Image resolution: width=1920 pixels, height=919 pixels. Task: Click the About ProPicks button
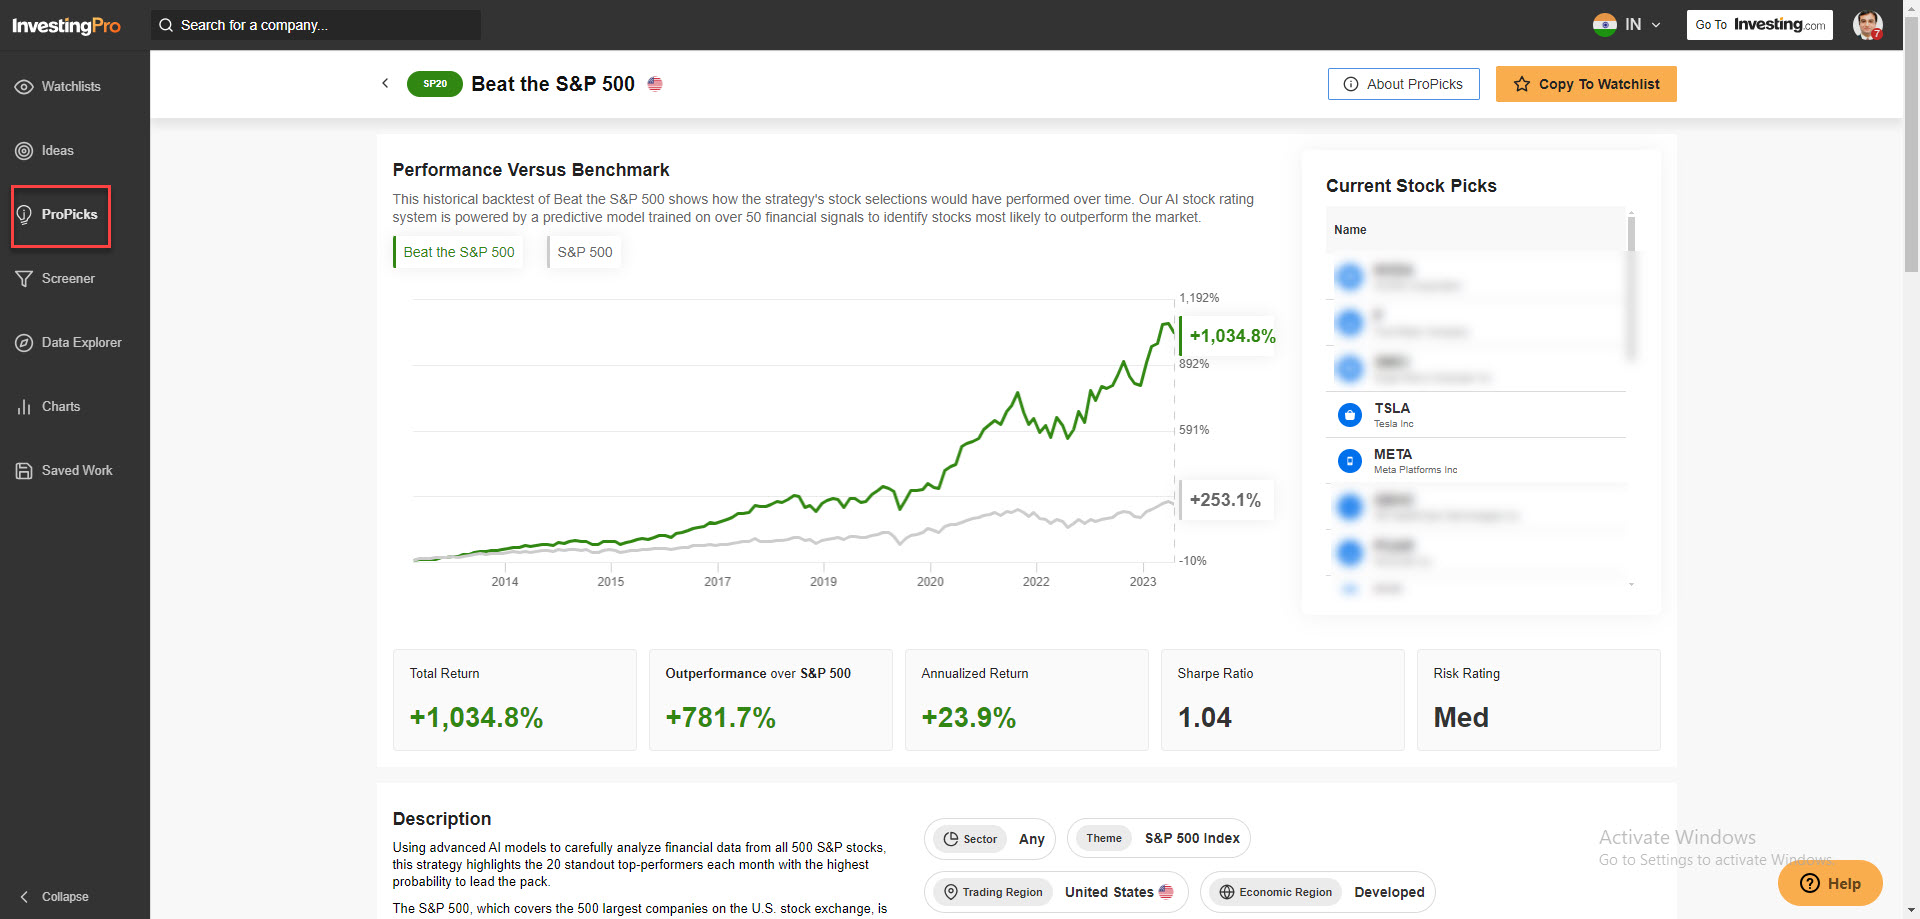point(1404,84)
